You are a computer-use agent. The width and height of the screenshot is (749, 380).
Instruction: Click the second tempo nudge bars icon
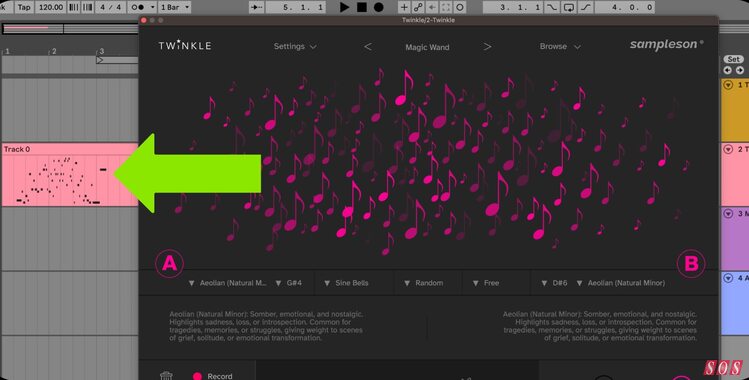(x=87, y=7)
